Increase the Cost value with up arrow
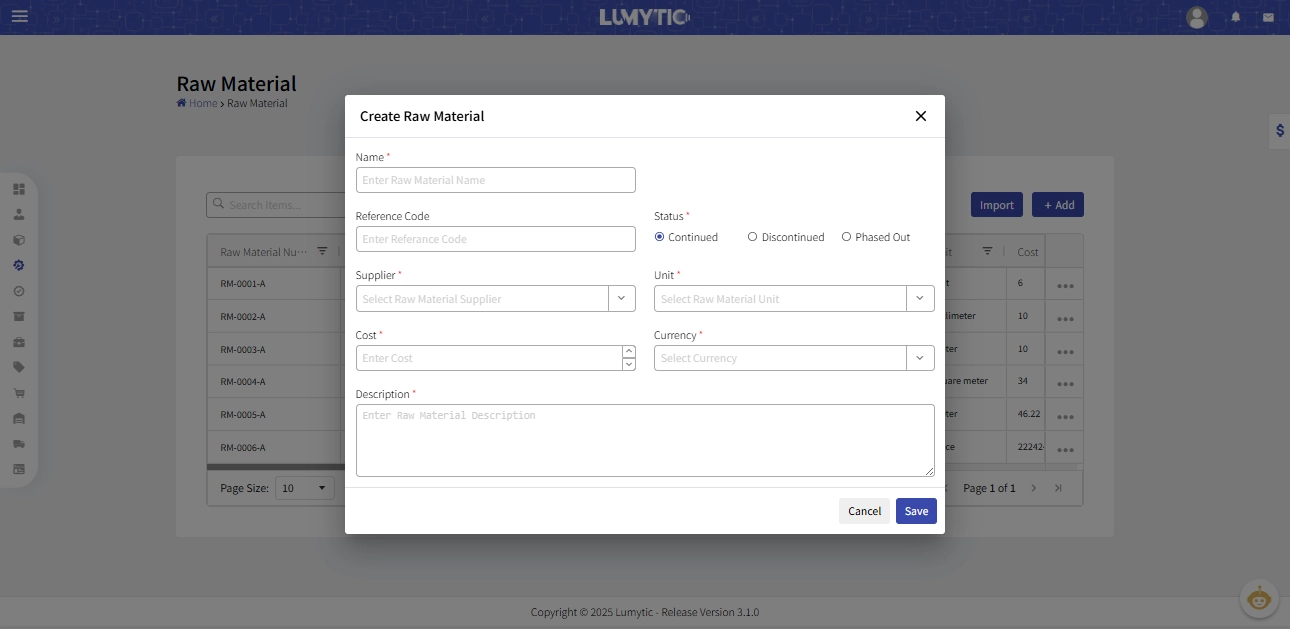 (x=629, y=352)
